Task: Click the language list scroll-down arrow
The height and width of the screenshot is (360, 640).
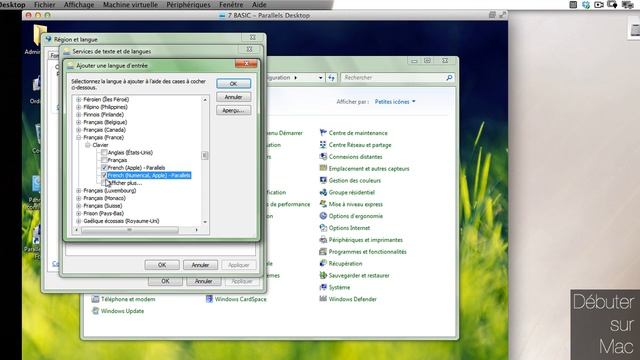Action: tap(205, 222)
